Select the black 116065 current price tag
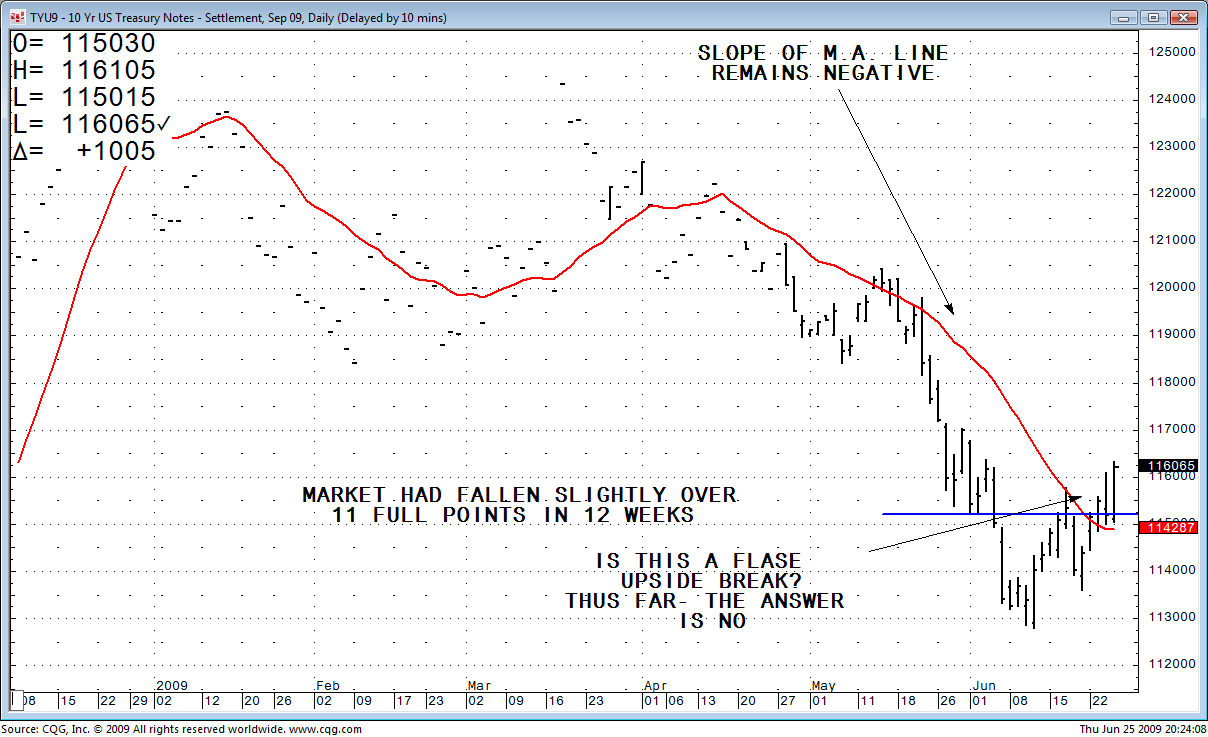Viewport: 1208px width, 737px height. (x=1168, y=466)
